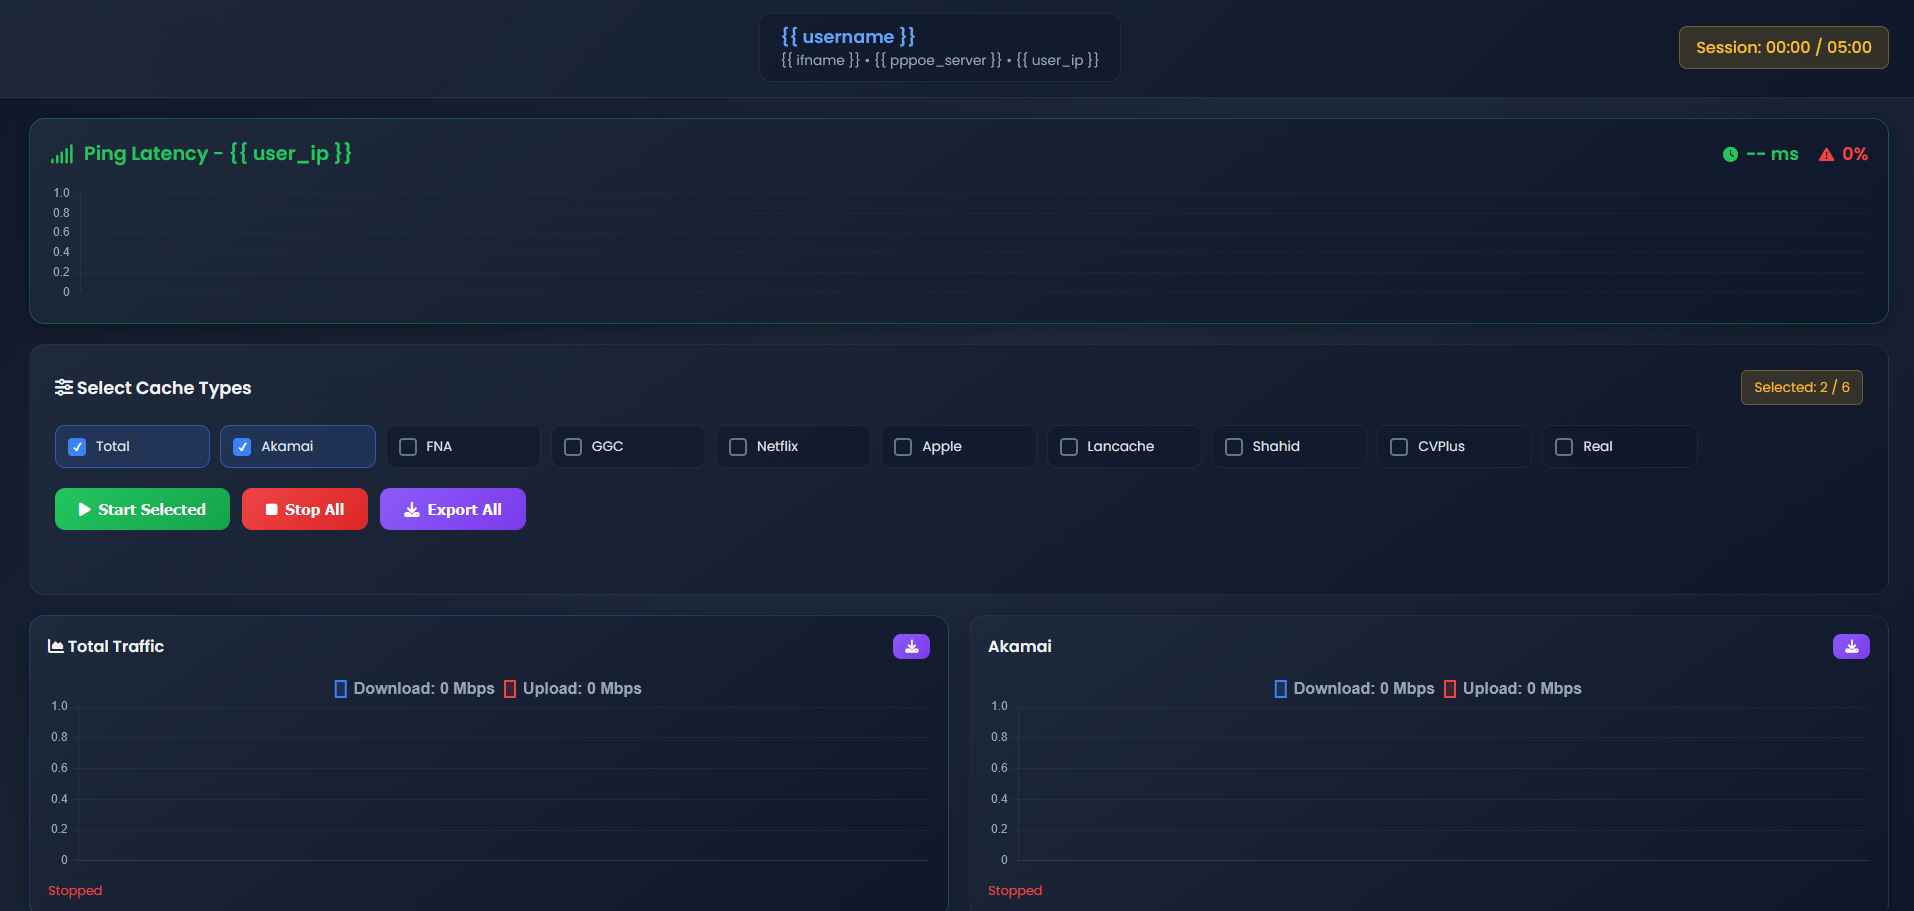Click the download icon on the Total Traffic panel
The width and height of the screenshot is (1914, 911).
(x=910, y=646)
